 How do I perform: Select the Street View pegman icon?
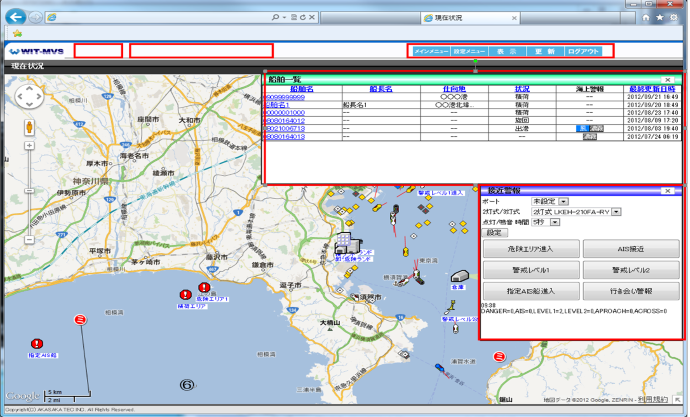[x=29, y=128]
